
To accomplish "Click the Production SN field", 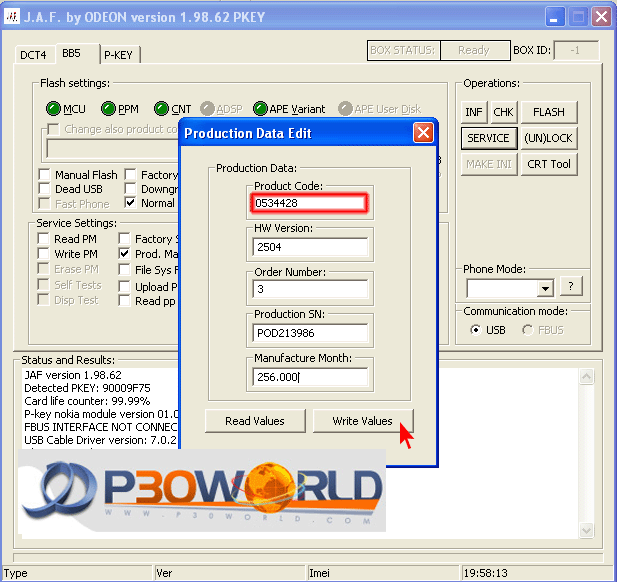I will coord(310,333).
